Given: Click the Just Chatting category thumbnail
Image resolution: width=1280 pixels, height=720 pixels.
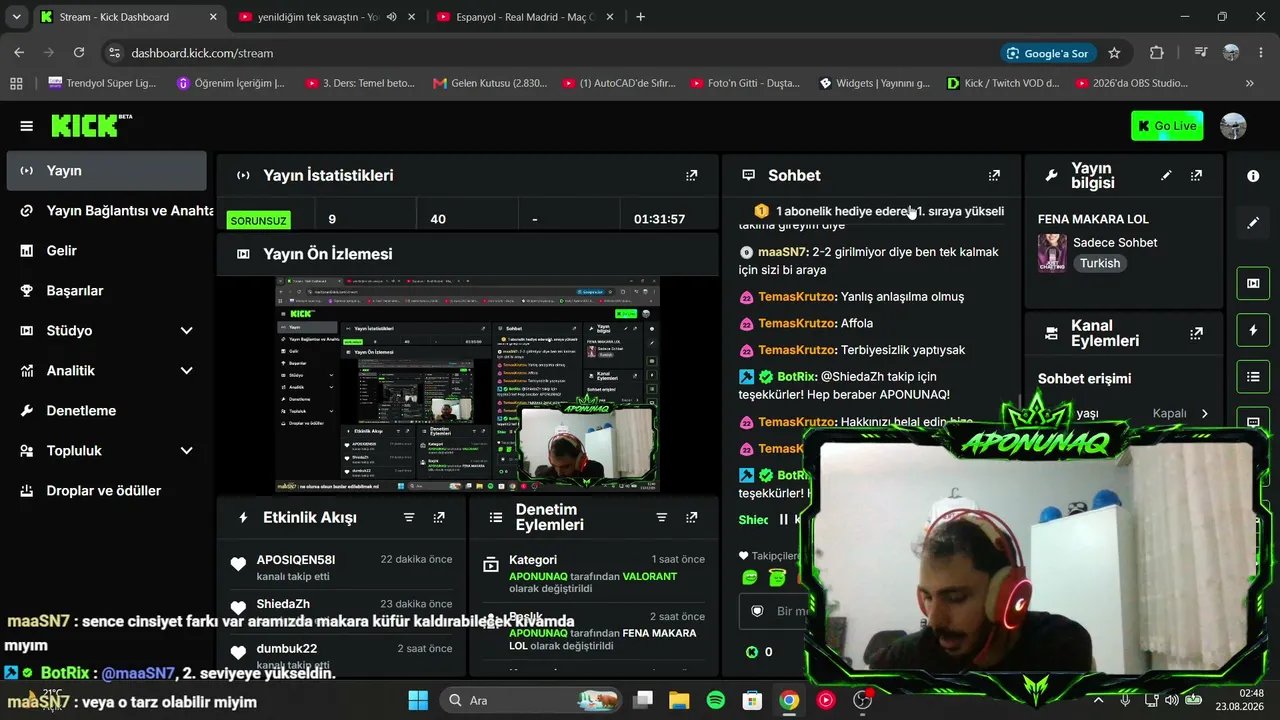Looking at the screenshot, I should click(x=1052, y=253).
